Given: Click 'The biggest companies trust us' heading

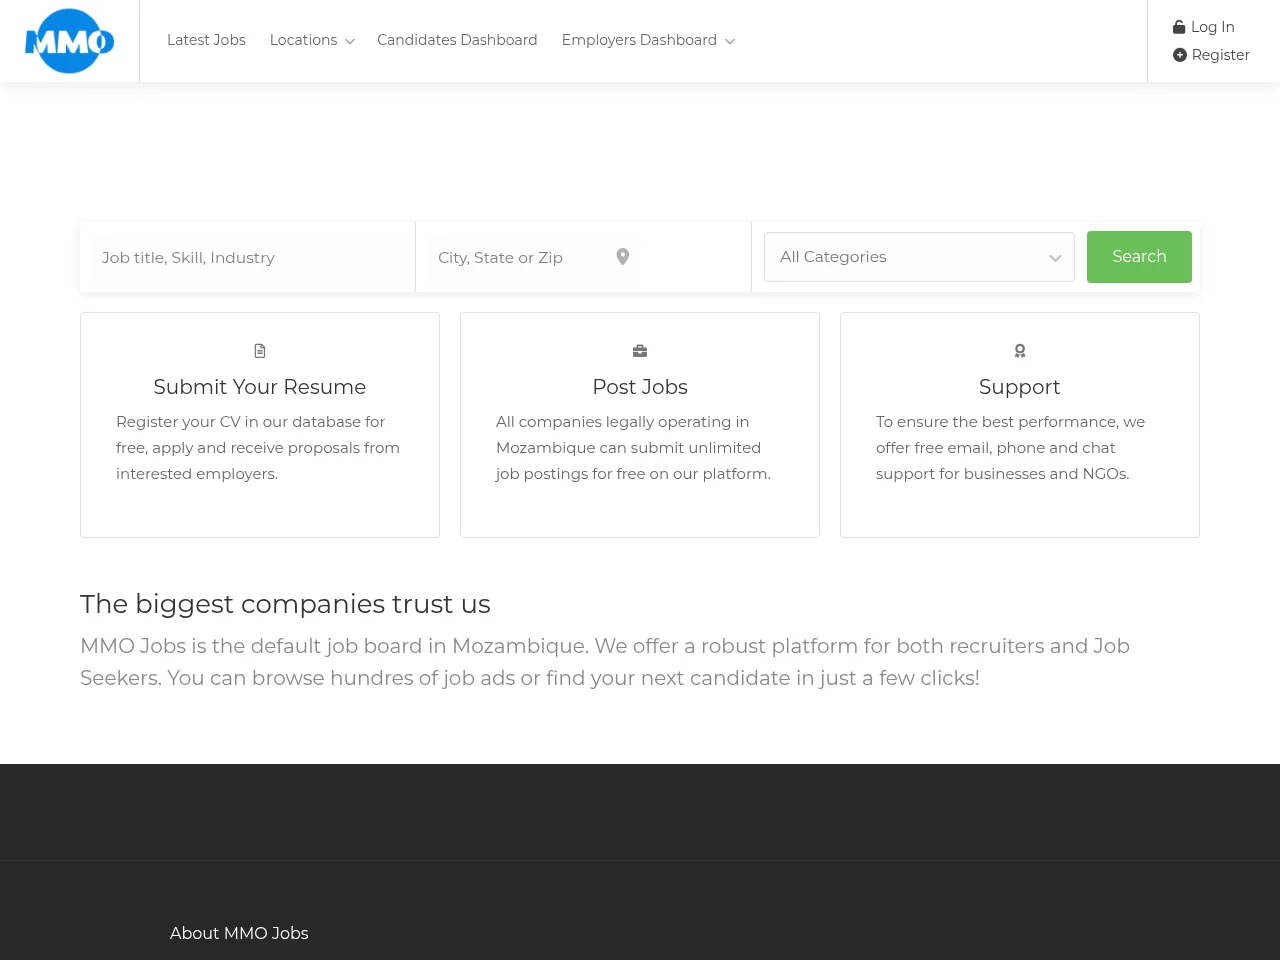Looking at the screenshot, I should pos(285,604).
